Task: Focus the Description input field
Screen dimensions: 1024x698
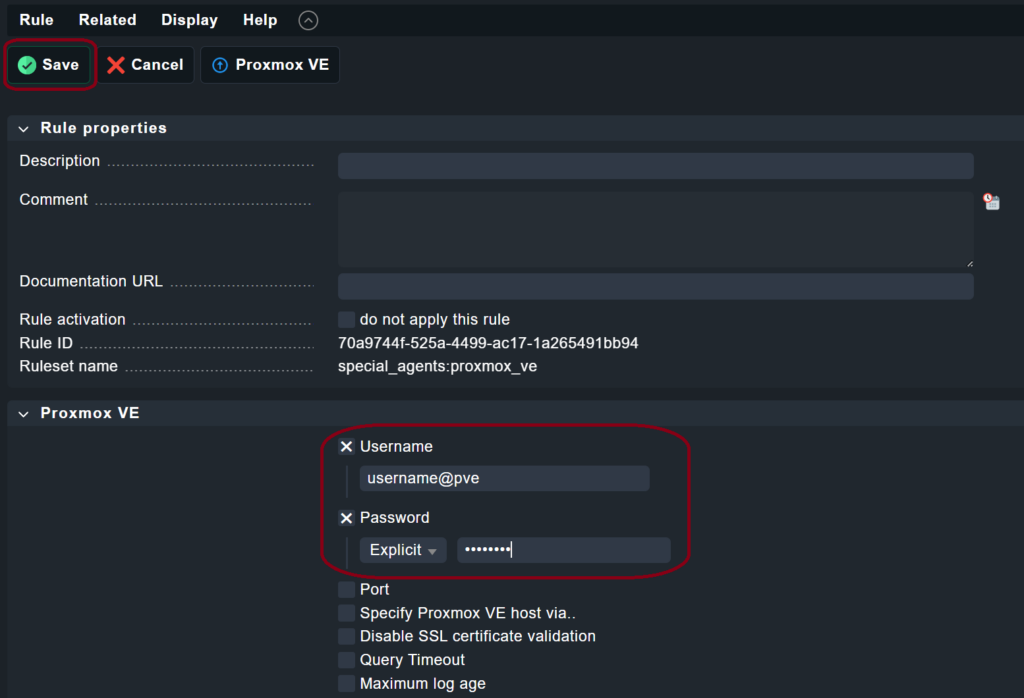Action: click(656, 166)
